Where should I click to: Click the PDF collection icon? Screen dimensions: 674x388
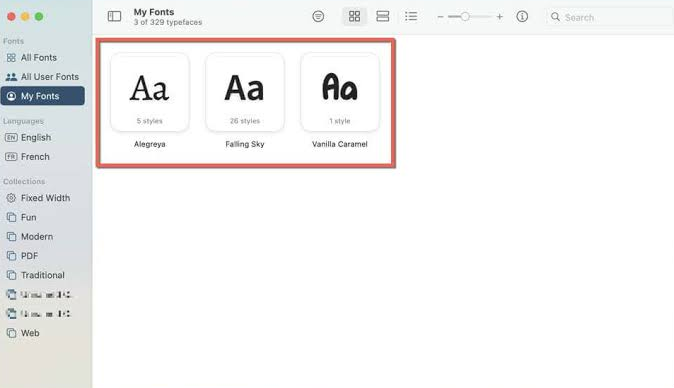11,256
